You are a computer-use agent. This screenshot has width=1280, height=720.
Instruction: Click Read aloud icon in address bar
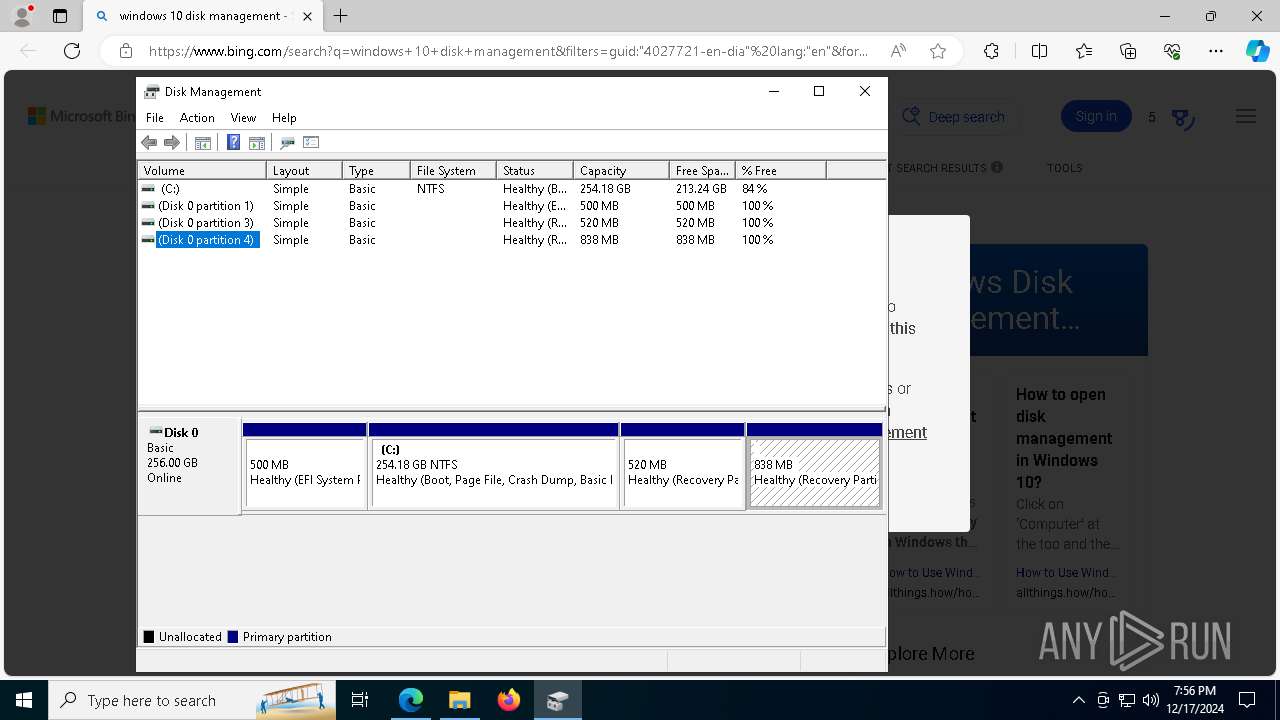point(898,51)
